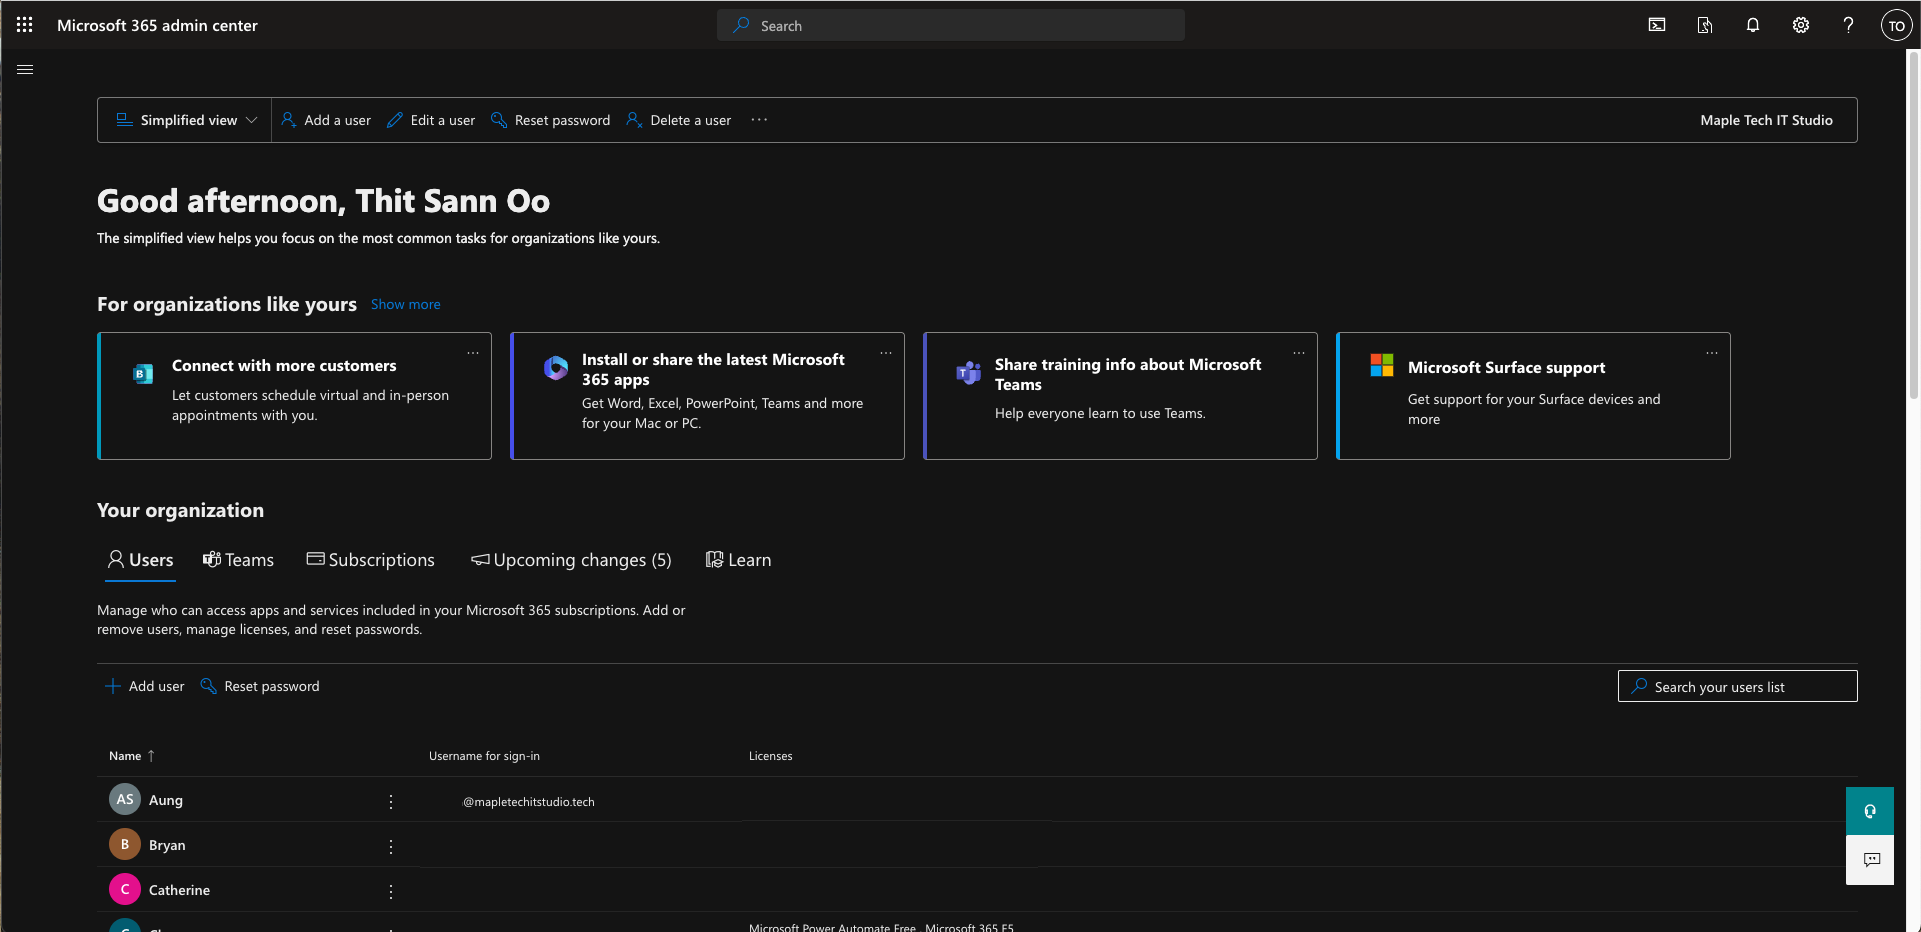Screen dimensions: 1921x932
Task: Open more actions for user Aung
Action: [391, 801]
